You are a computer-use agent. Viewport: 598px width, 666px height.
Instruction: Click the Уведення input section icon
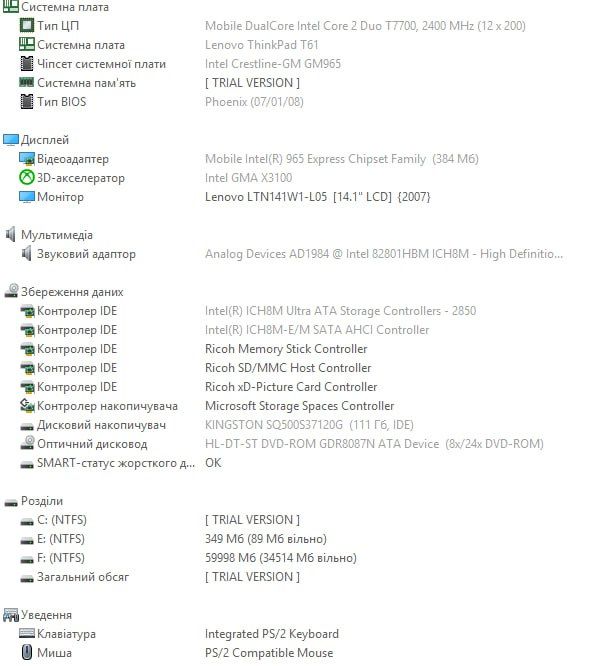pyautogui.click(x=11, y=615)
